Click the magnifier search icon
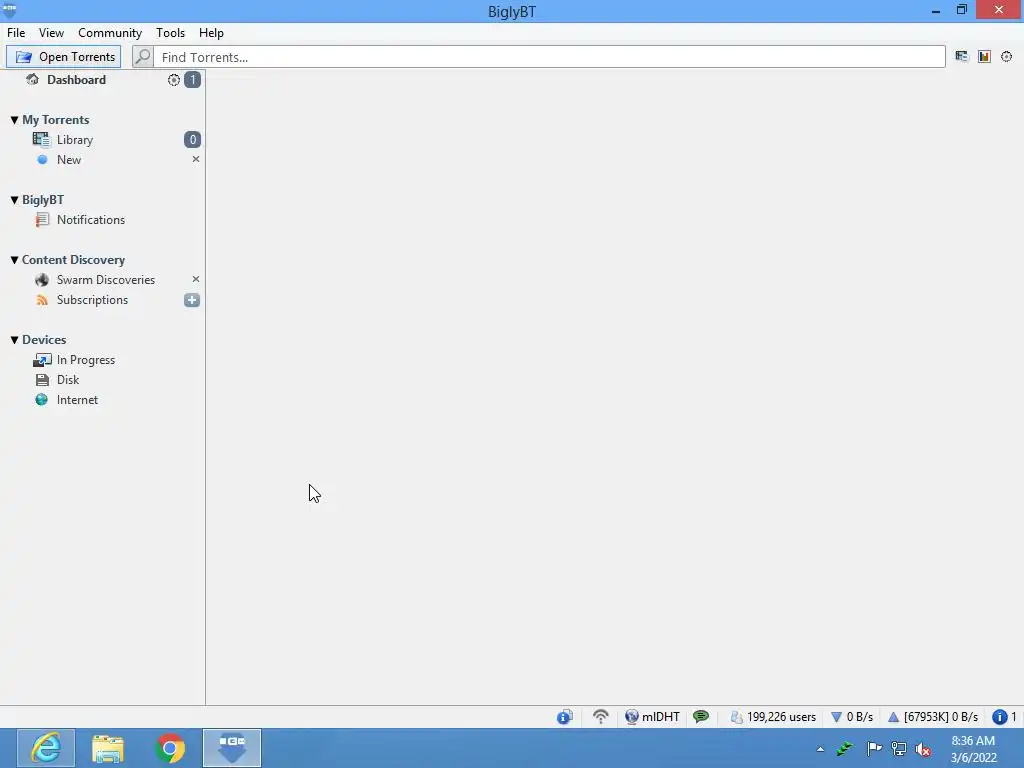This screenshot has width=1024, height=768. (143, 57)
